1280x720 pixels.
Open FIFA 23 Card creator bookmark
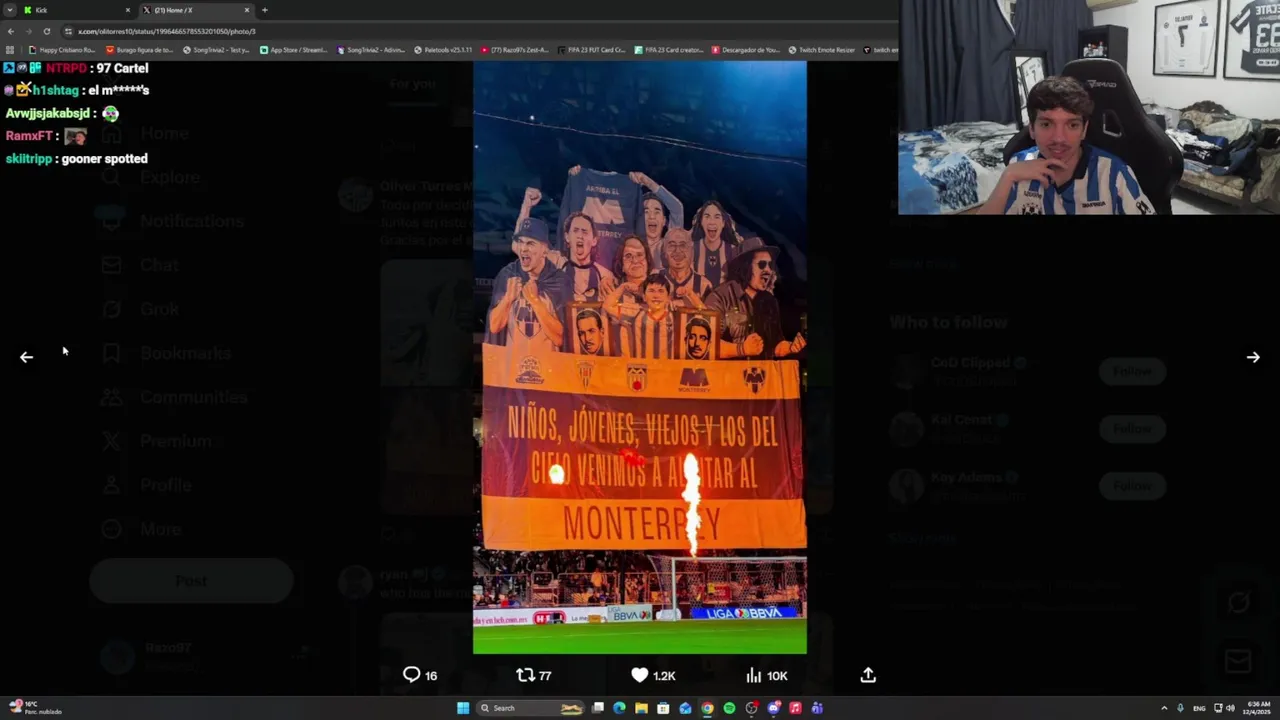(669, 50)
